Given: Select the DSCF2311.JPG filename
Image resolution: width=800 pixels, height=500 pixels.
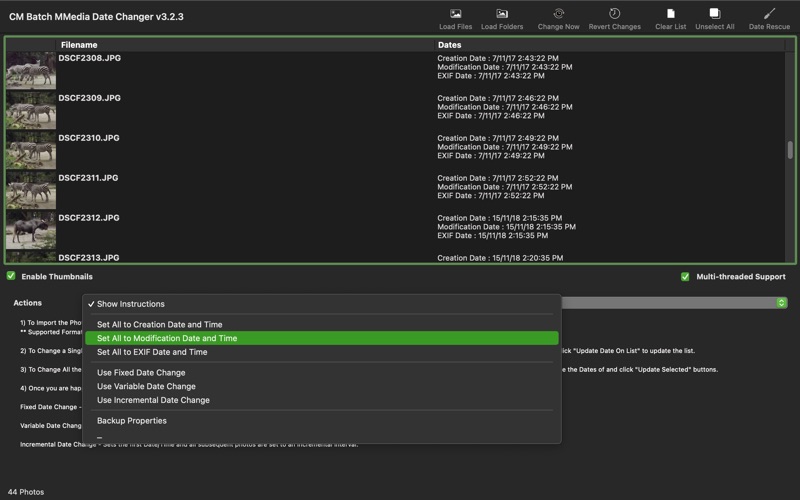Looking at the screenshot, I should (x=88, y=178).
